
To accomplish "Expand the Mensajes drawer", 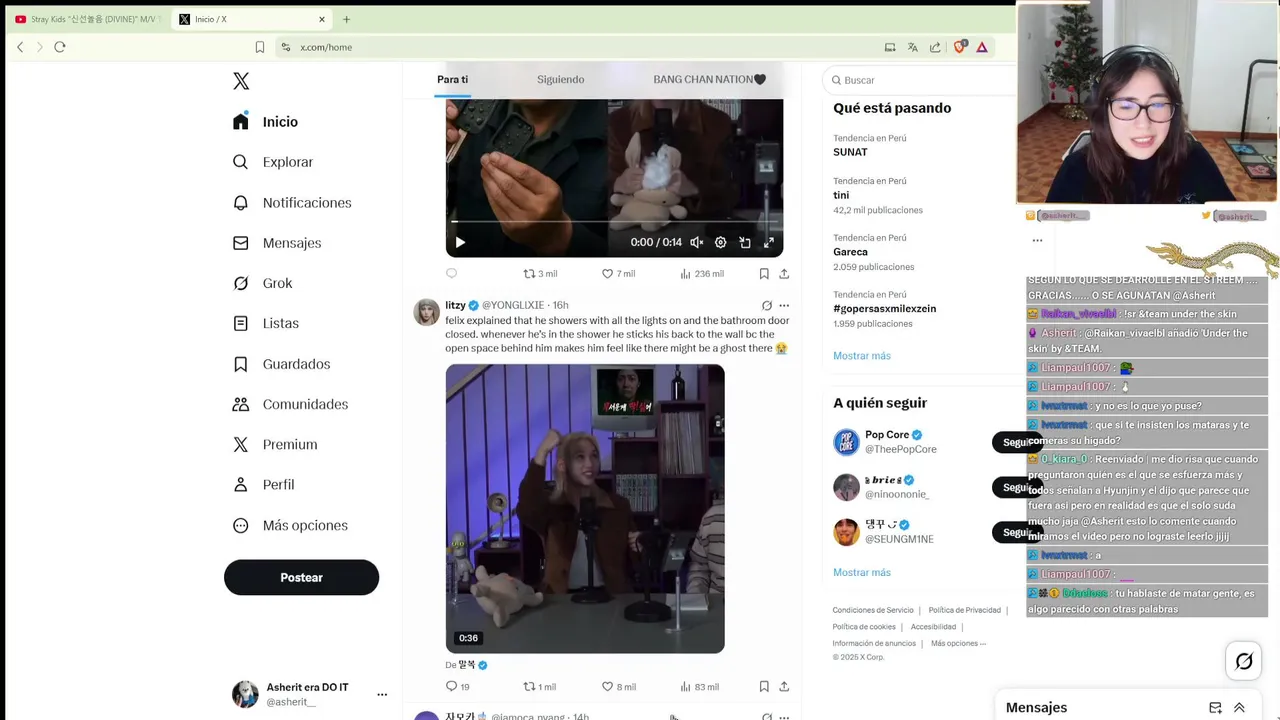I will [1239, 707].
